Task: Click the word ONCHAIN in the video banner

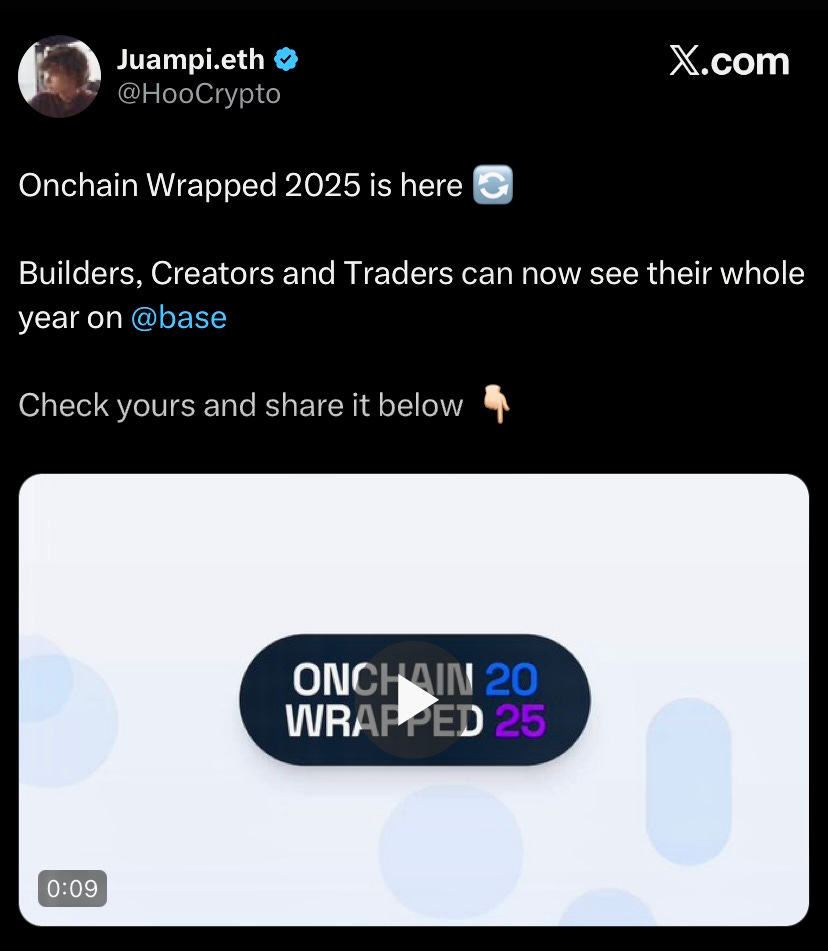Action: [x=383, y=679]
